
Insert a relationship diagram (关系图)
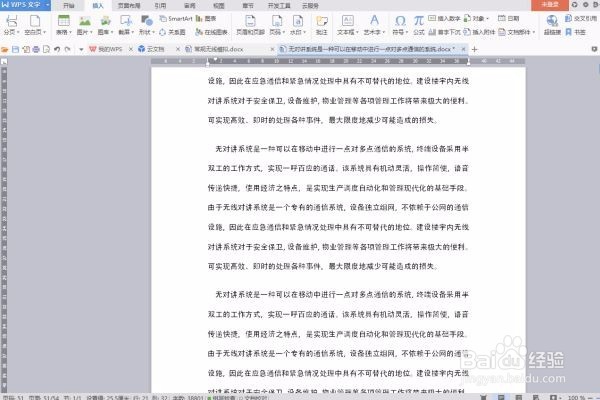[x=172, y=32]
